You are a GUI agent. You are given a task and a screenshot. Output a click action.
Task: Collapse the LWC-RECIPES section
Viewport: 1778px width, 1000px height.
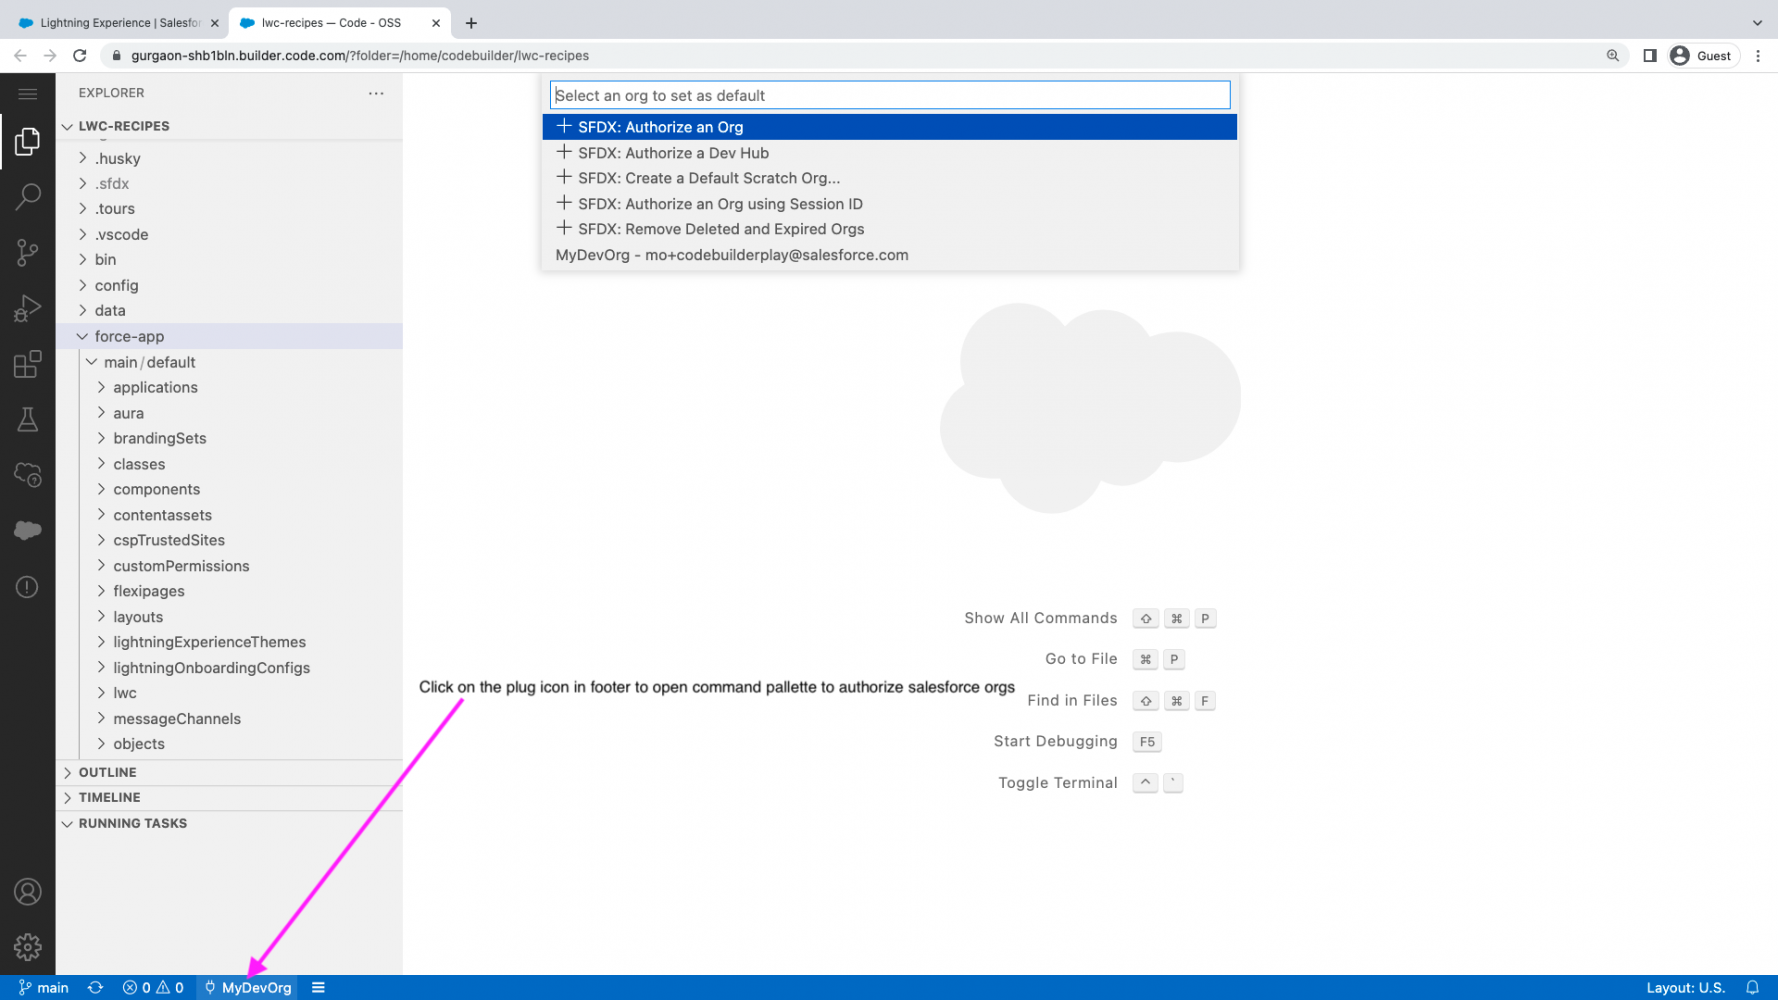pos(230,126)
